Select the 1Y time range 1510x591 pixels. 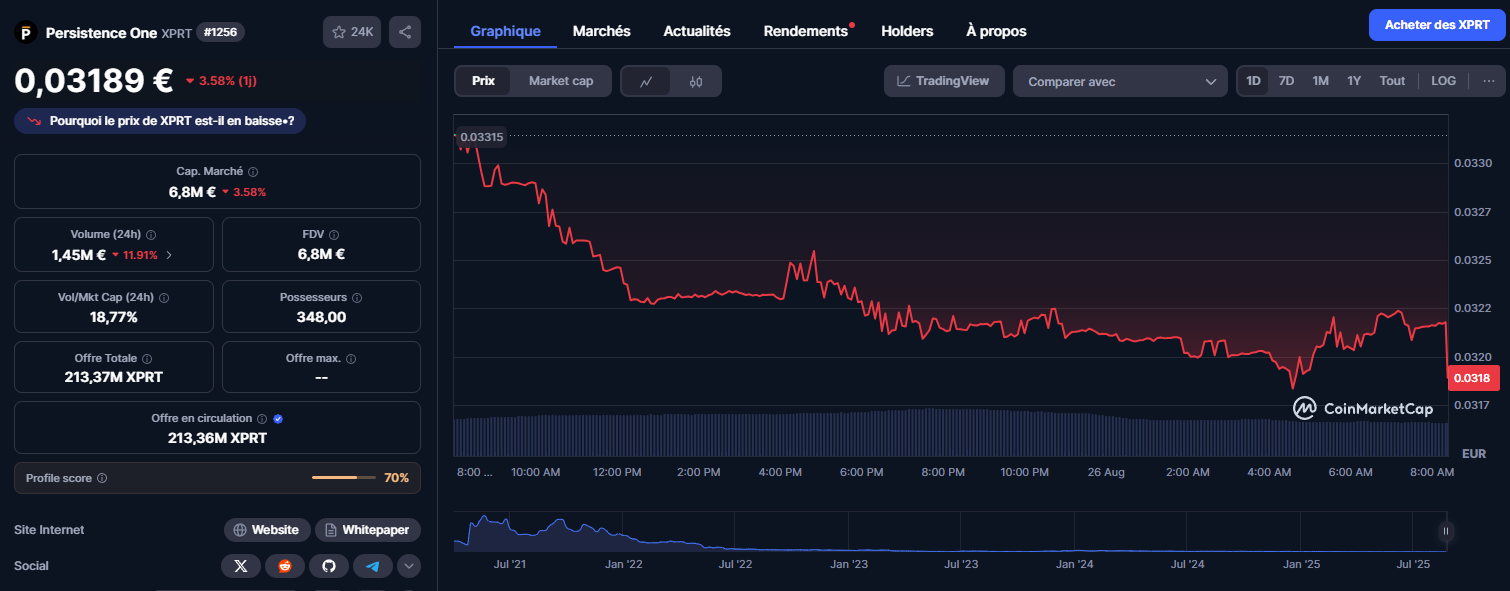coord(1354,81)
